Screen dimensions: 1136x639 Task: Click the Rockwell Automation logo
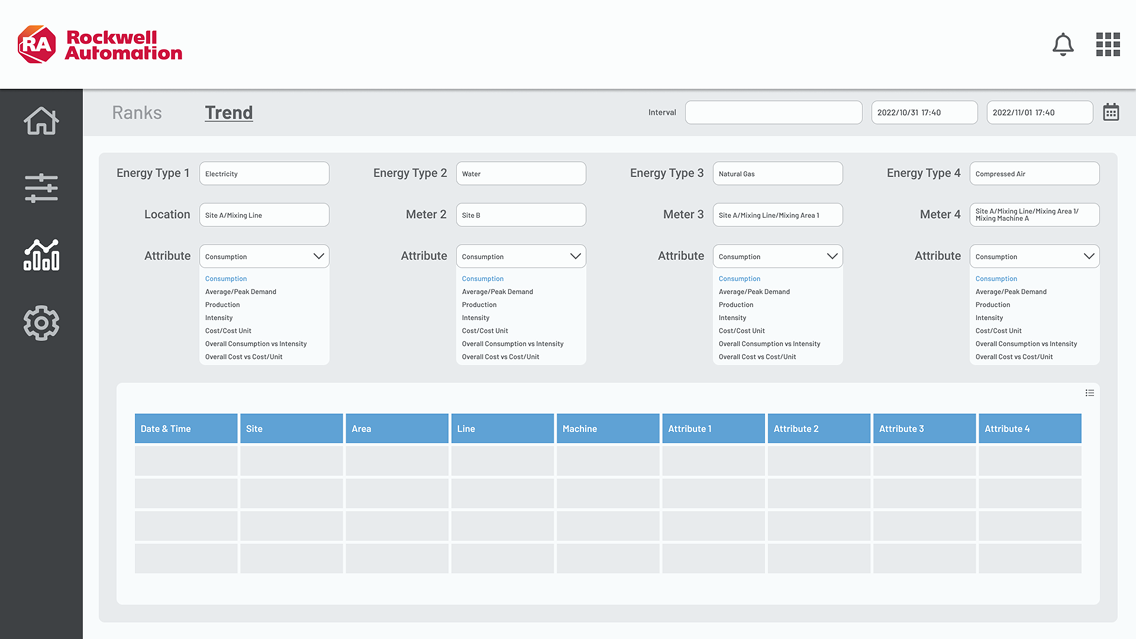tap(100, 45)
